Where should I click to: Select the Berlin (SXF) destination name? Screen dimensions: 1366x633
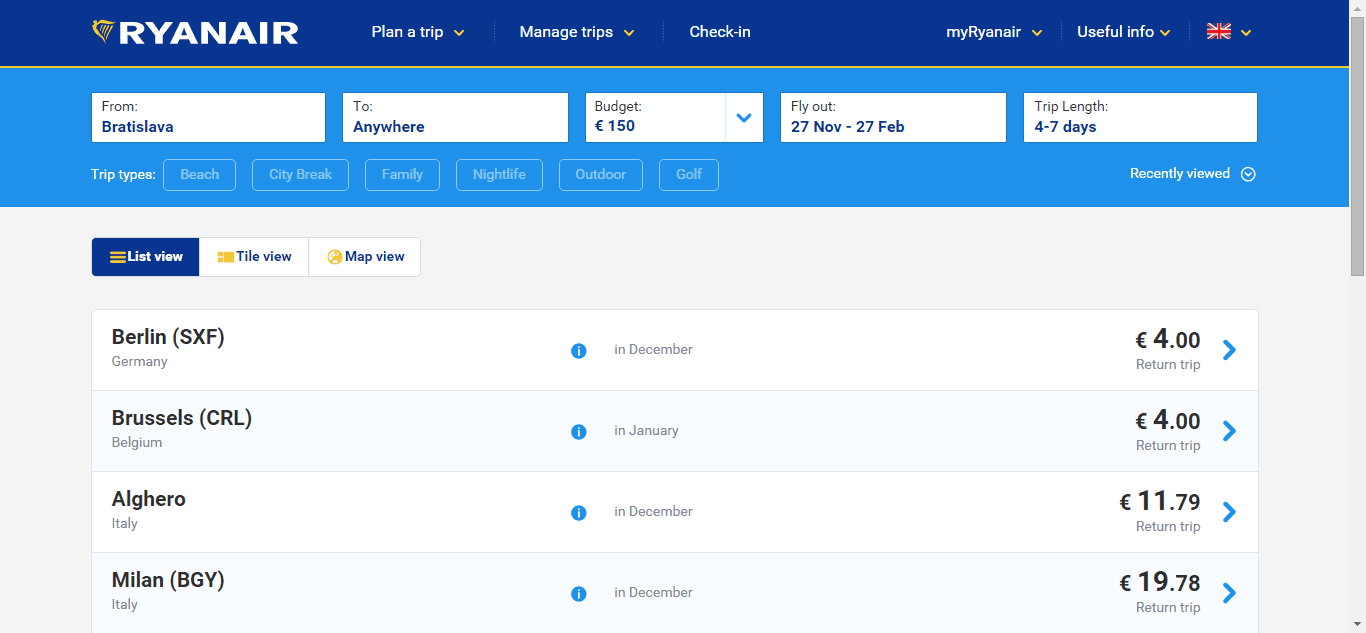[168, 337]
